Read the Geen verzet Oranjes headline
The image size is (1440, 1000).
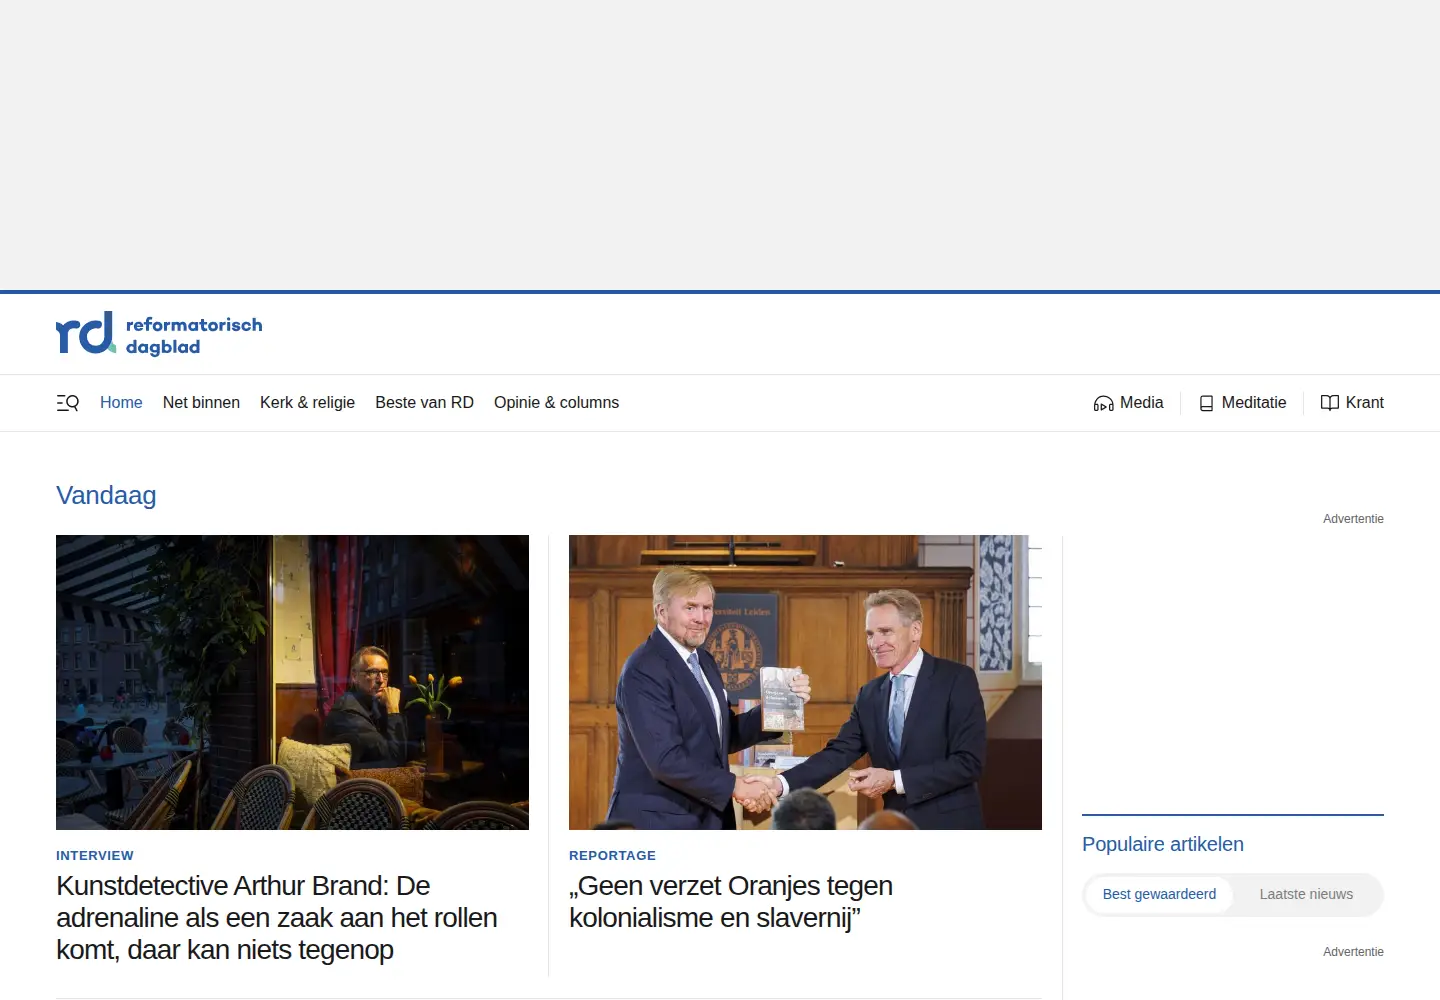pyautogui.click(x=731, y=902)
